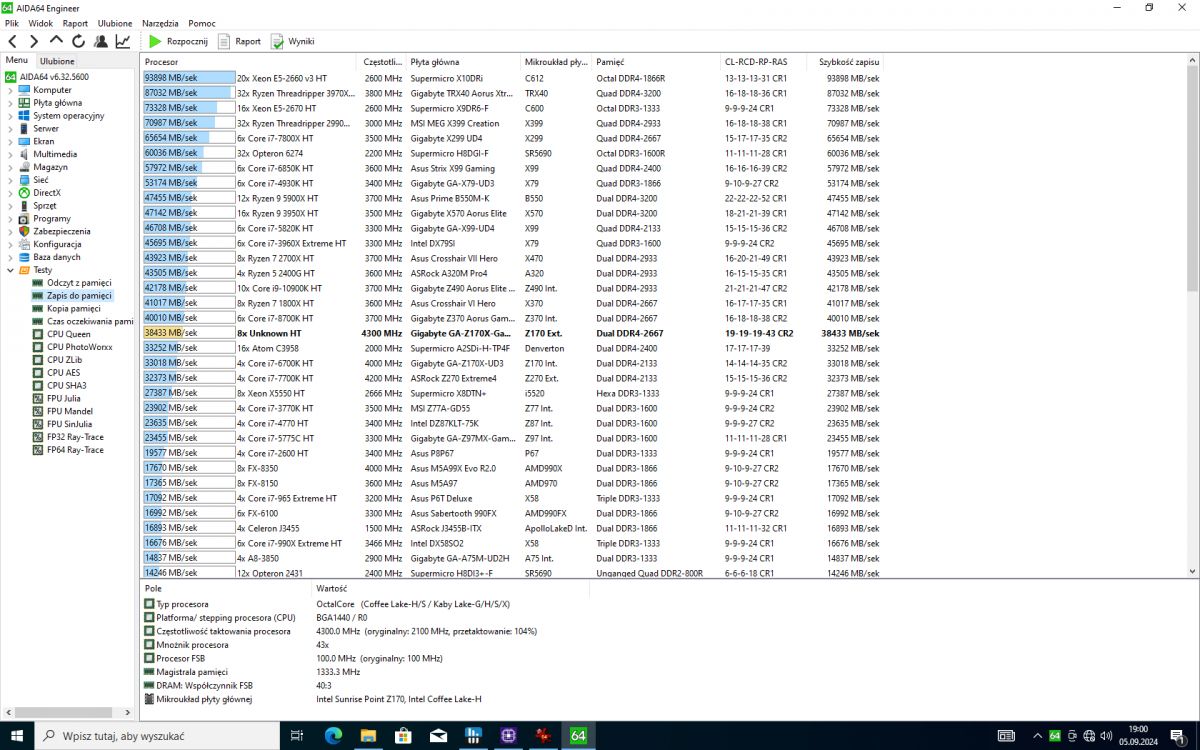1200x750 pixels.
Task: Select the Magazyn storage icon in tree
Action: coord(25,167)
